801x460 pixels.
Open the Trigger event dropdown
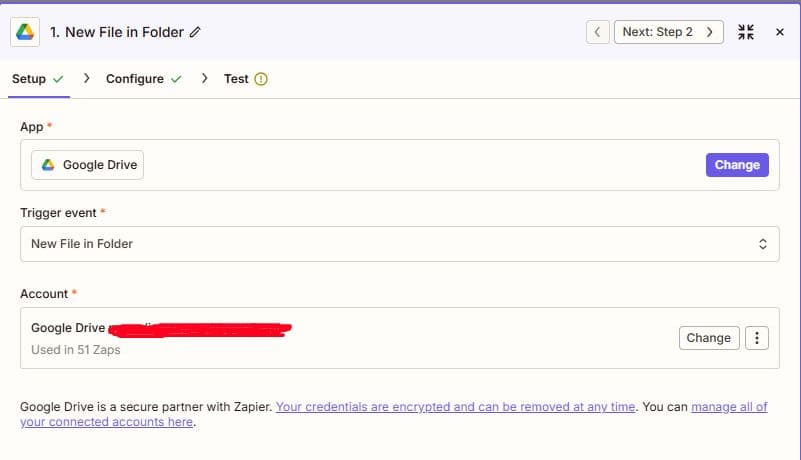tap(399, 244)
